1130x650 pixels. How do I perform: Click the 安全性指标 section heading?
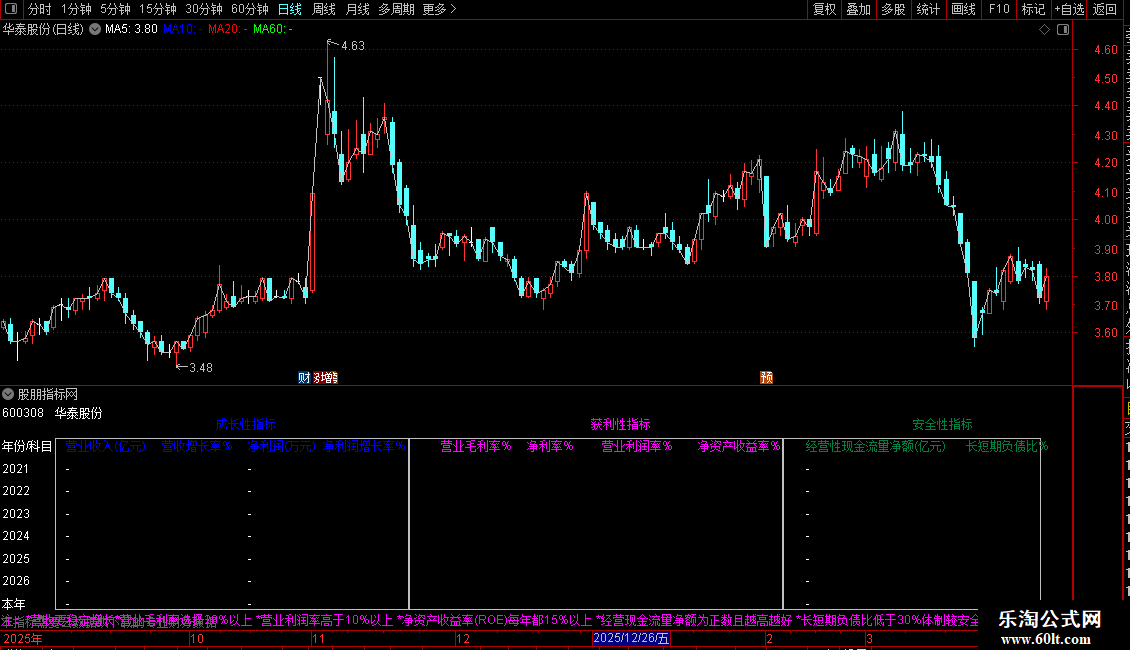pos(943,425)
